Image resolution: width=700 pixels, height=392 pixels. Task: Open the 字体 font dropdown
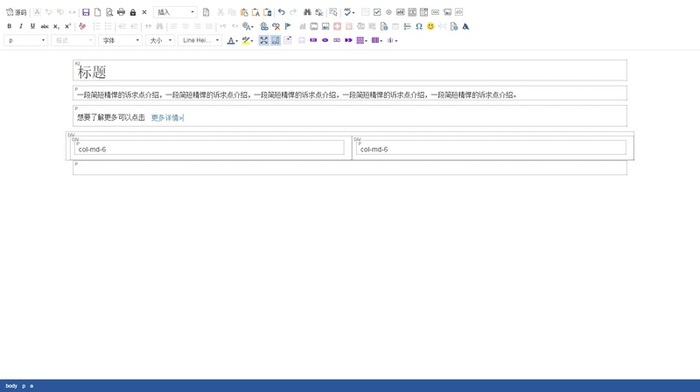point(120,40)
